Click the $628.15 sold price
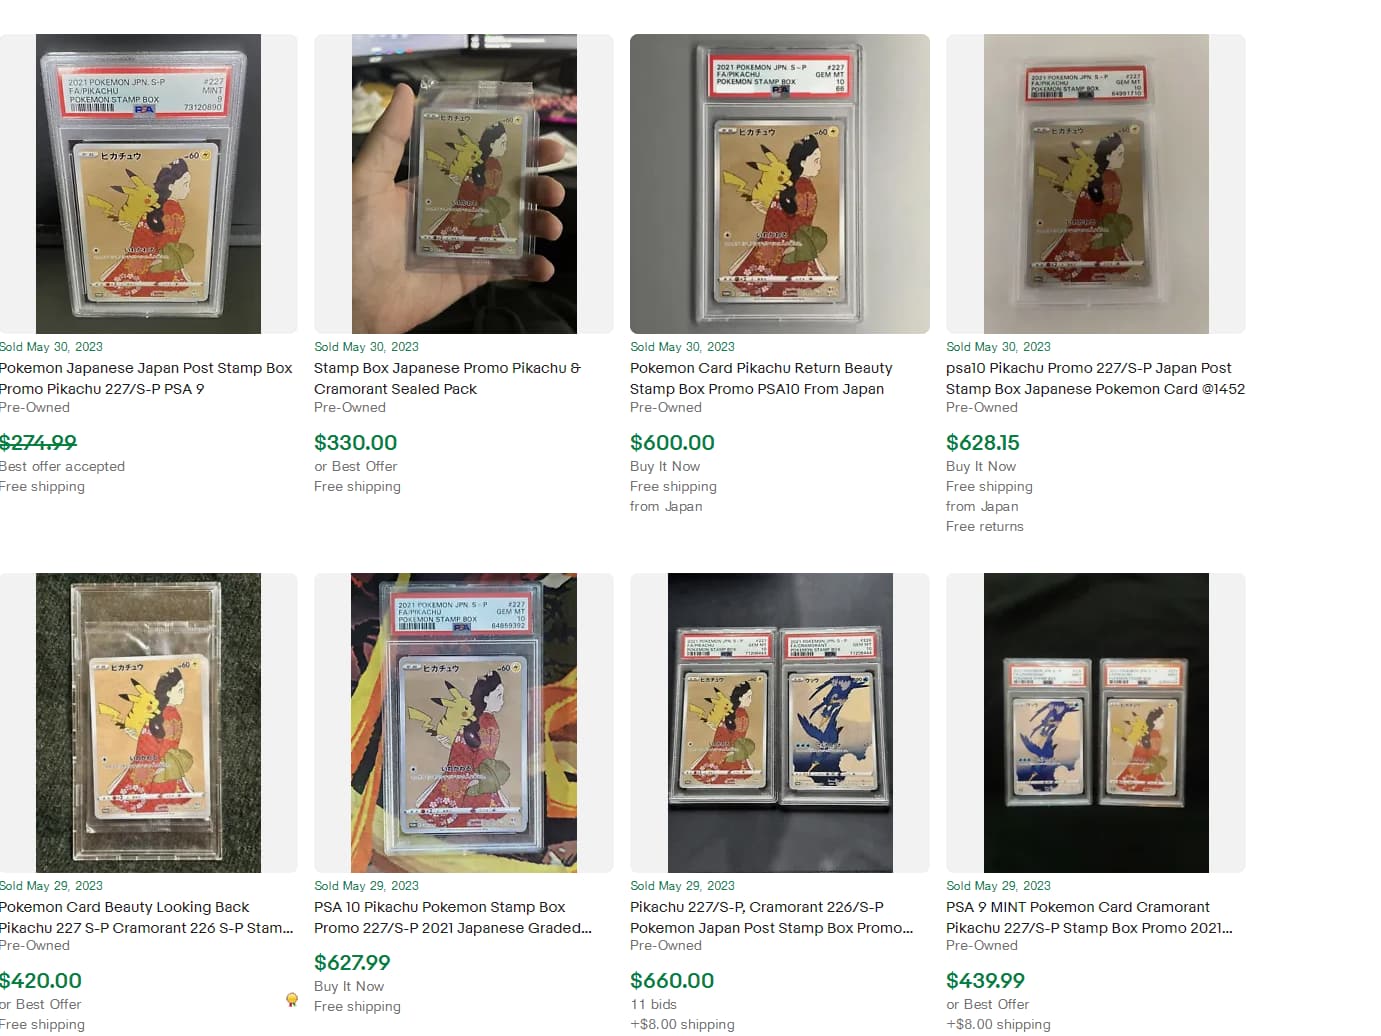Image resolution: width=1381 pixels, height=1036 pixels. (x=983, y=442)
